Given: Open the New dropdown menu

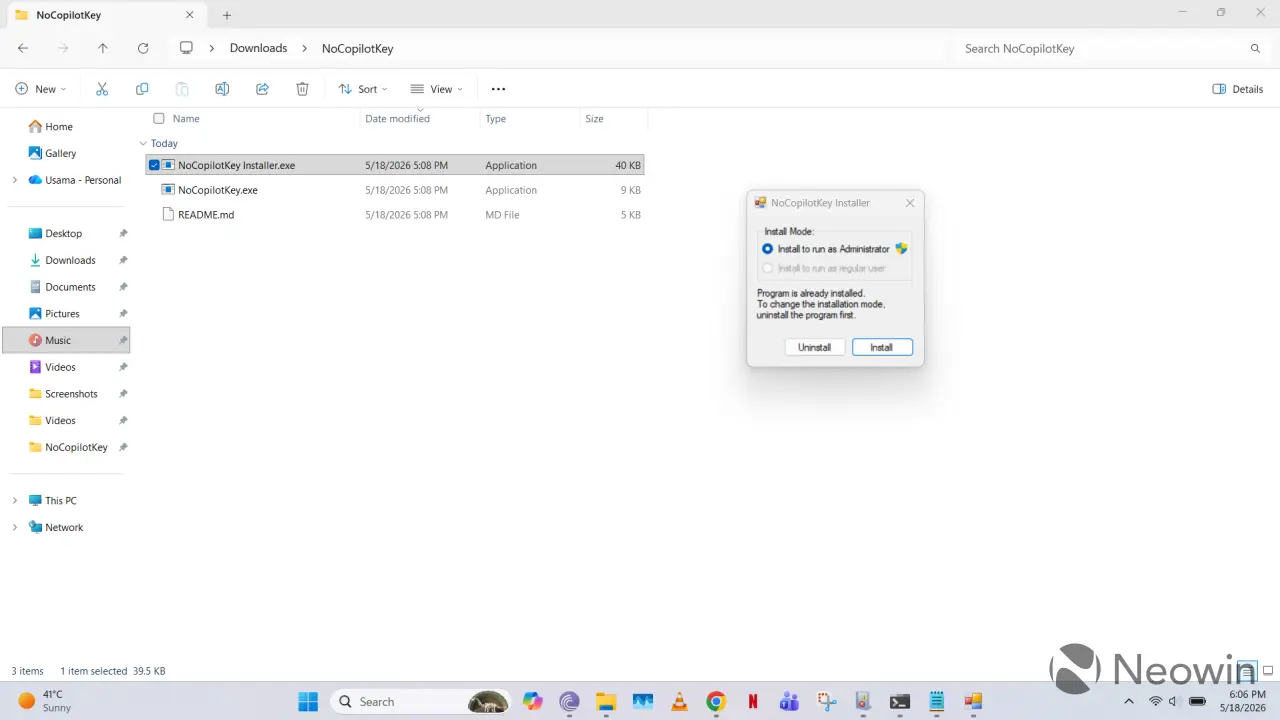Looking at the screenshot, I should [x=41, y=89].
